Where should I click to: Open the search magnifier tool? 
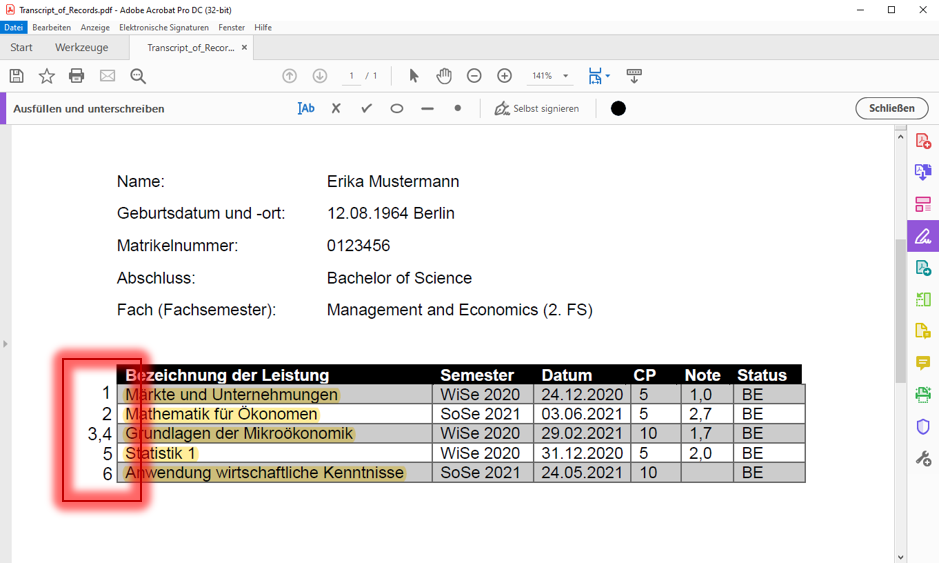pos(138,76)
